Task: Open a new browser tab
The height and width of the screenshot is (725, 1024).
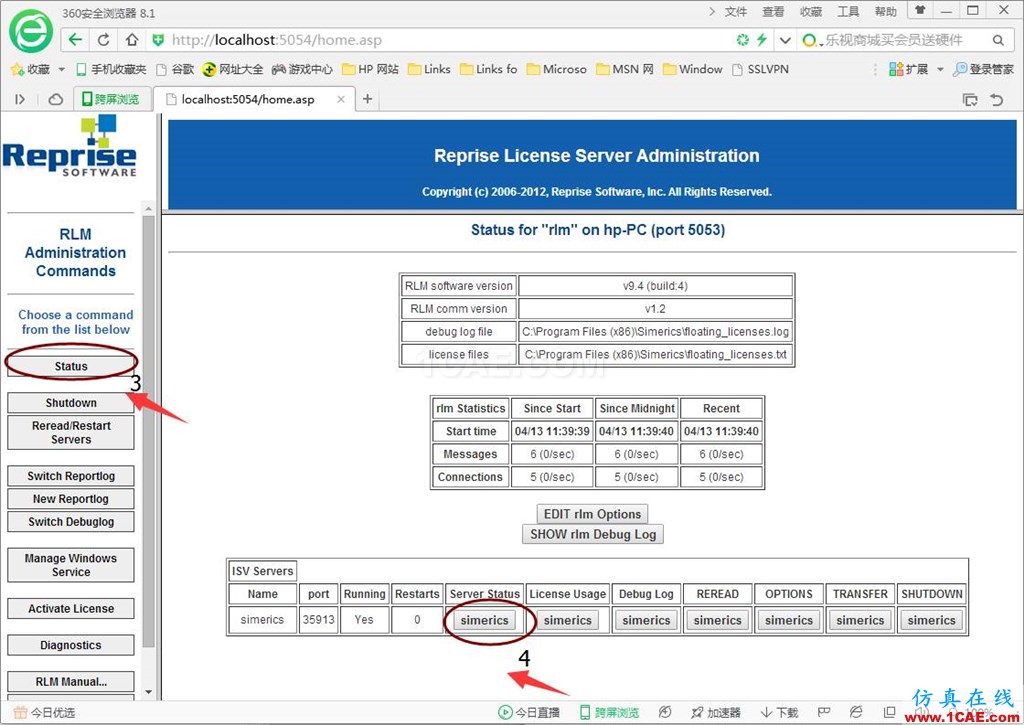Action: [368, 99]
